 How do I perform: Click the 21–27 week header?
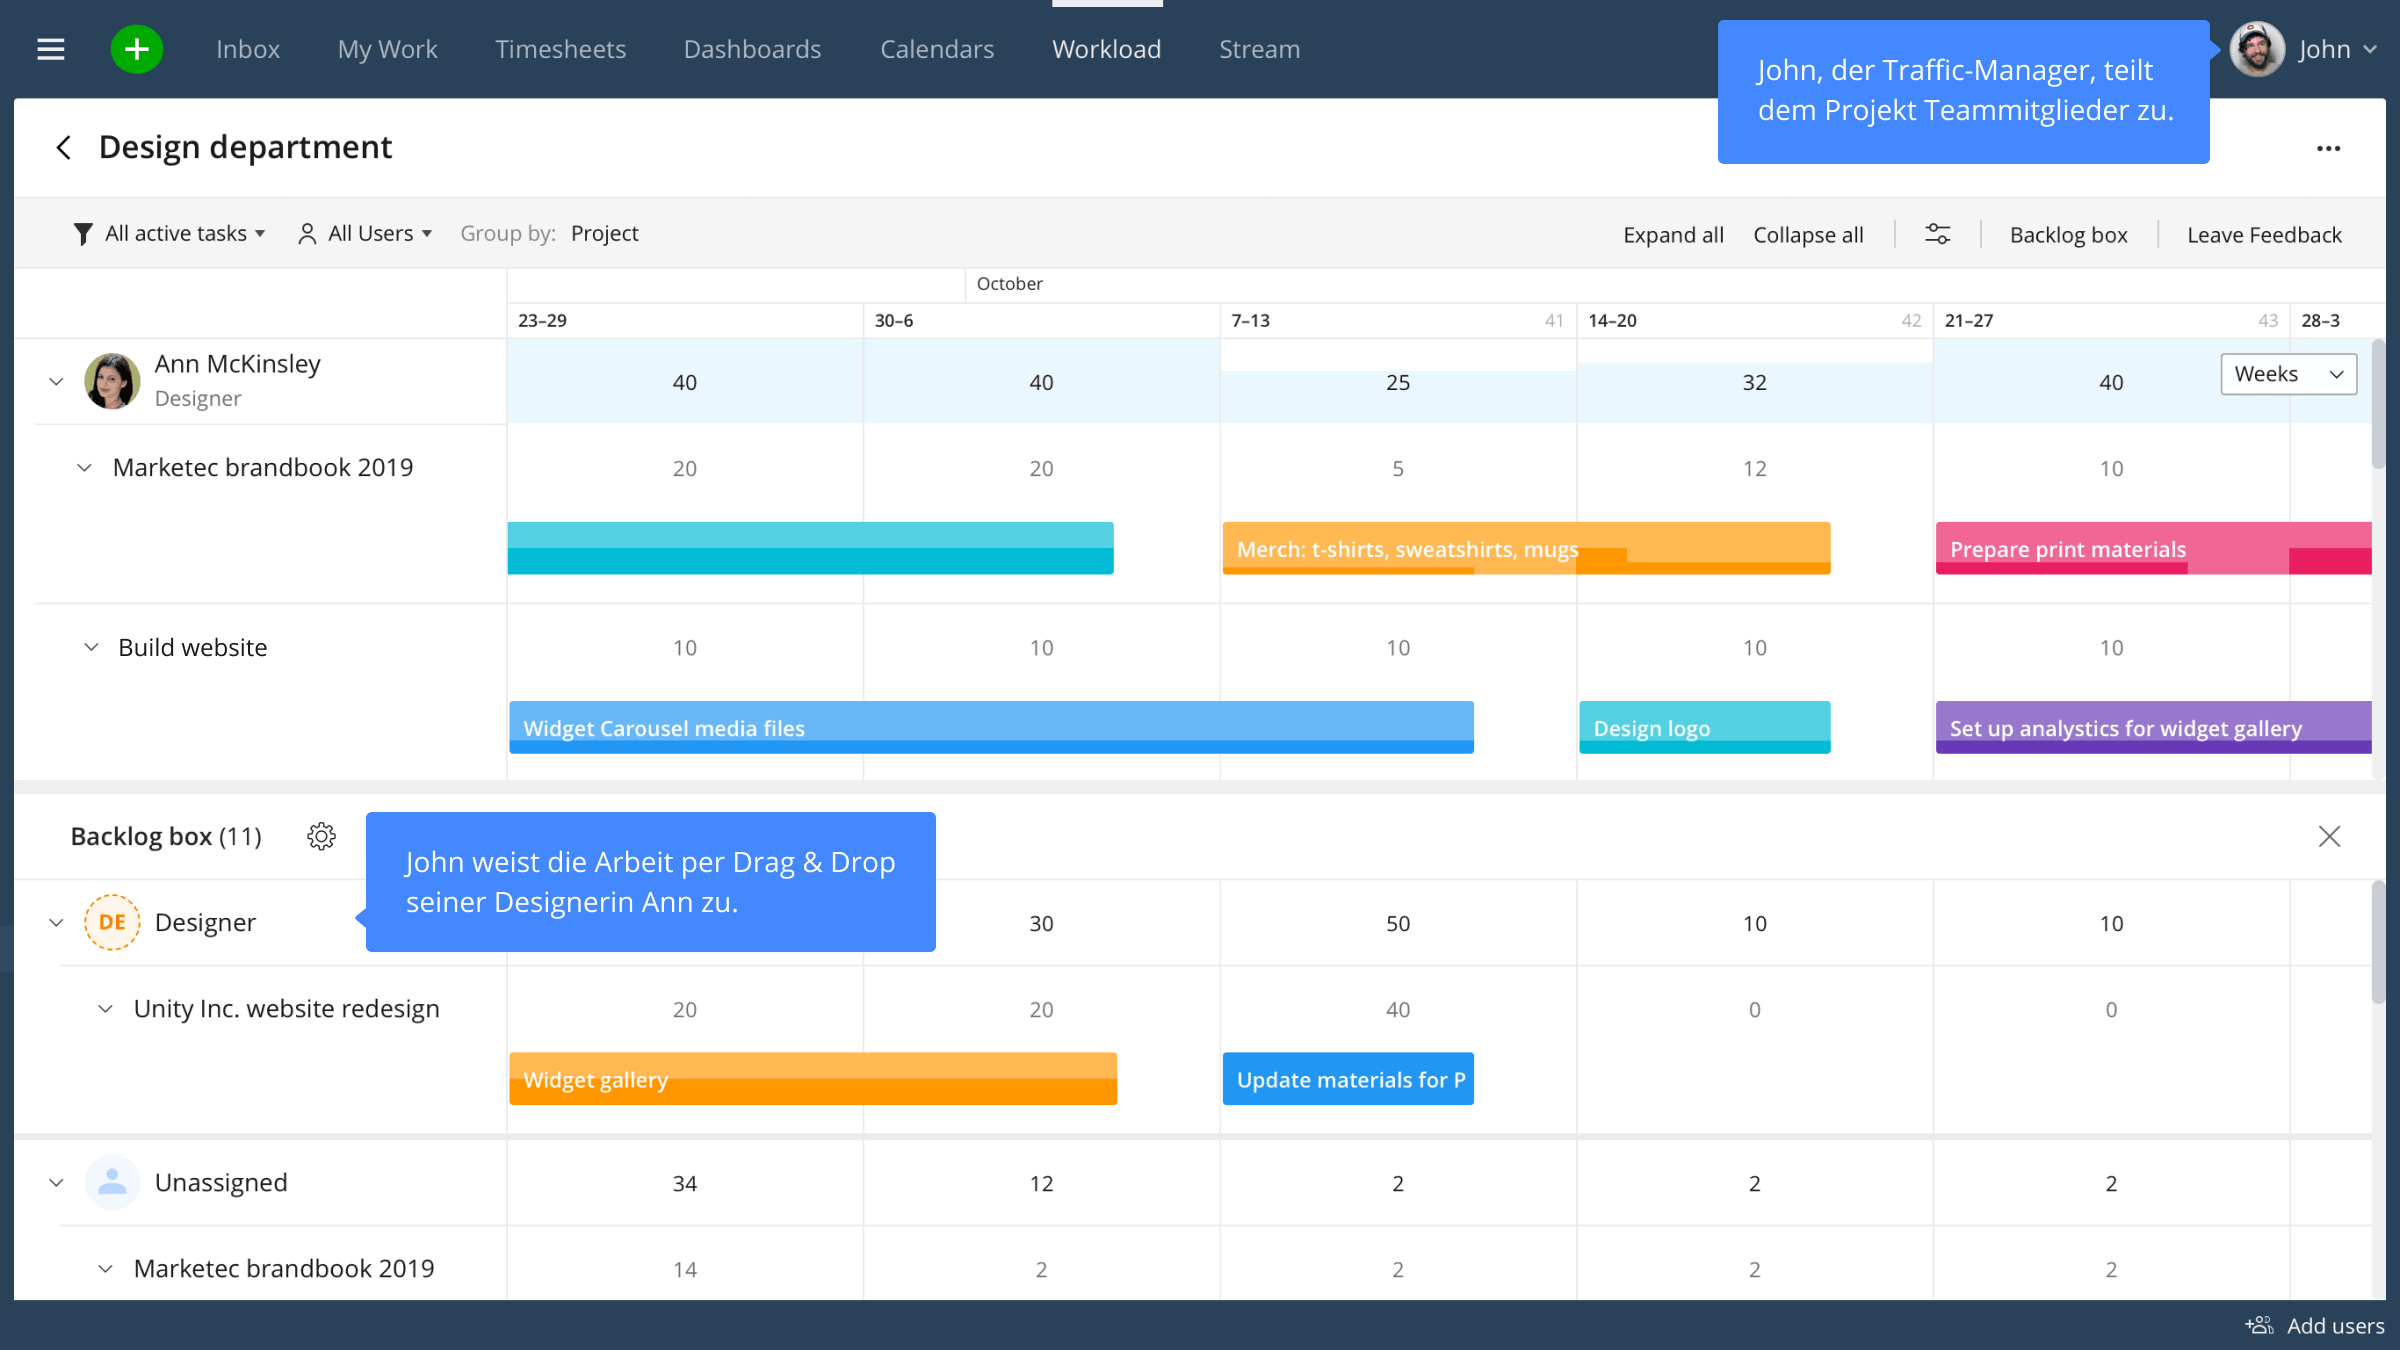pos(2112,320)
